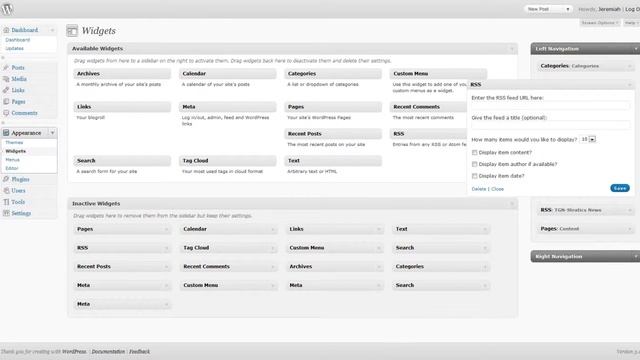Expand the inactive Recent Comments widget
The image size is (640, 360).
click(x=273, y=267)
